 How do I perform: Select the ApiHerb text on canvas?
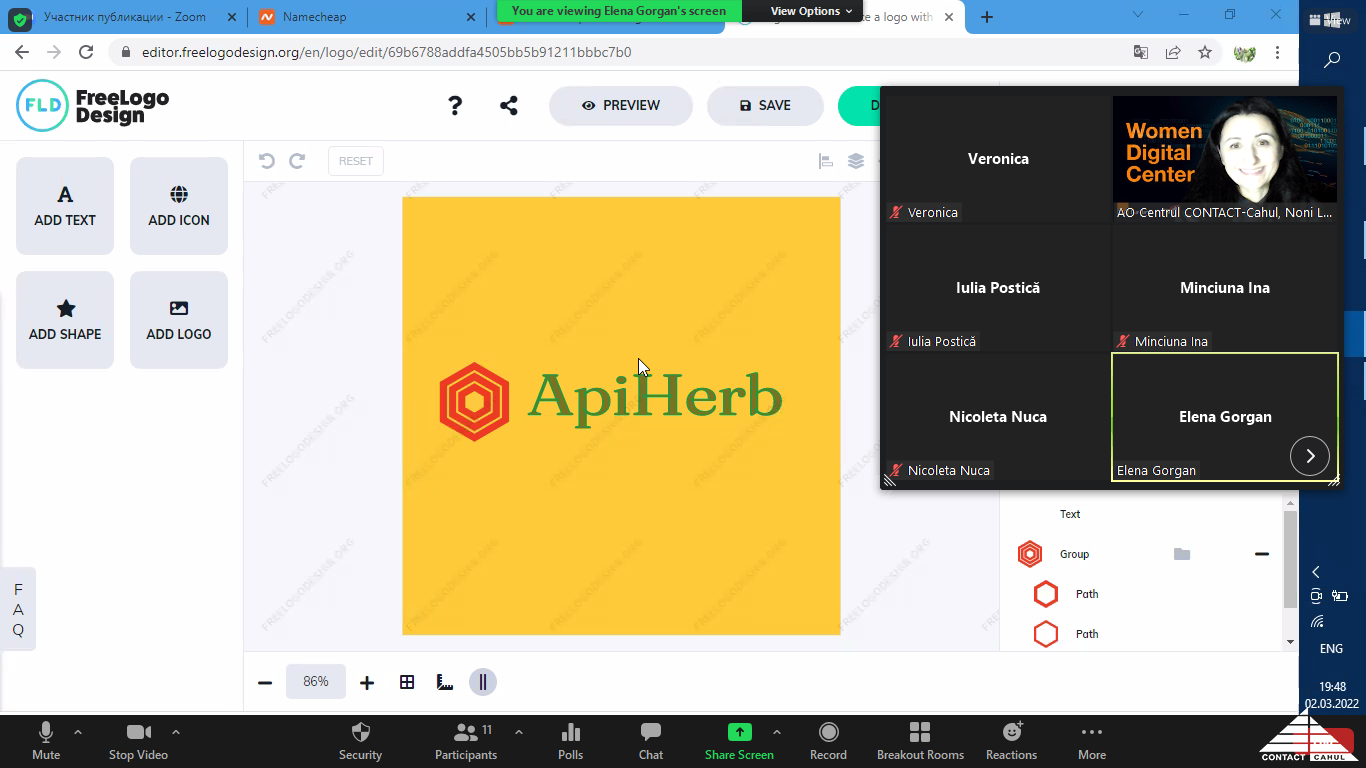pyautogui.click(x=654, y=398)
